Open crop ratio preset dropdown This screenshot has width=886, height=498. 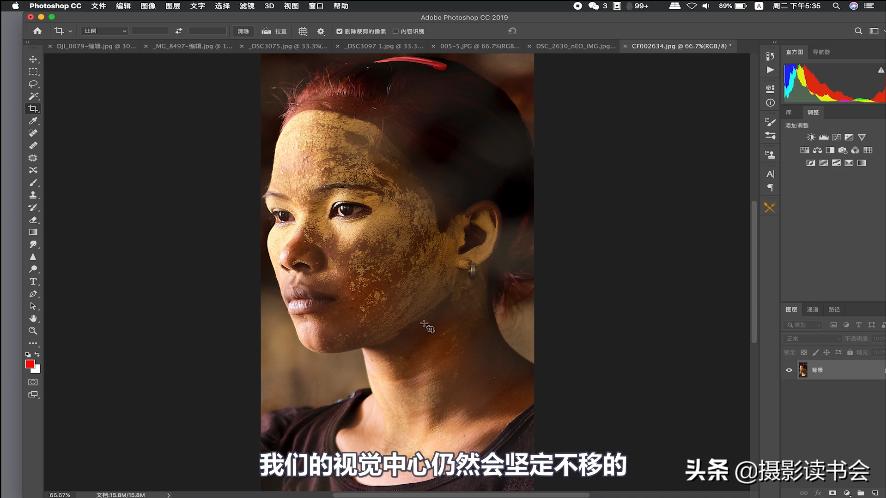tap(105, 31)
